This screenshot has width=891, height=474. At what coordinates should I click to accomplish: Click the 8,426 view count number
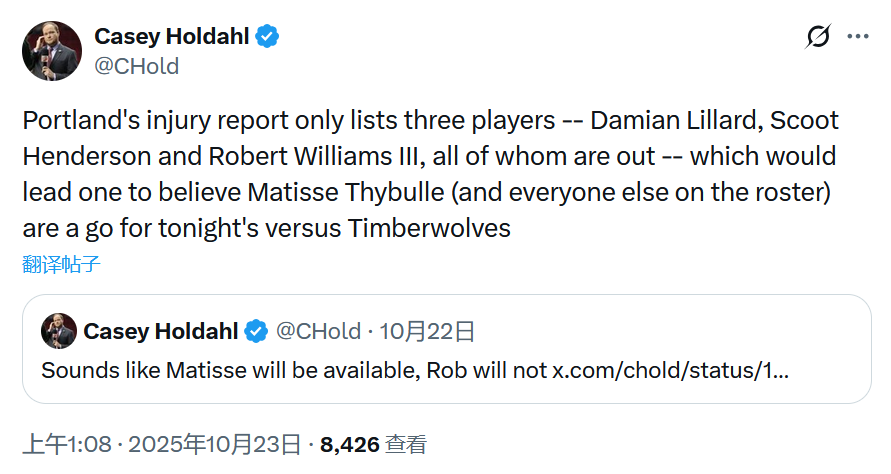pyautogui.click(x=350, y=444)
